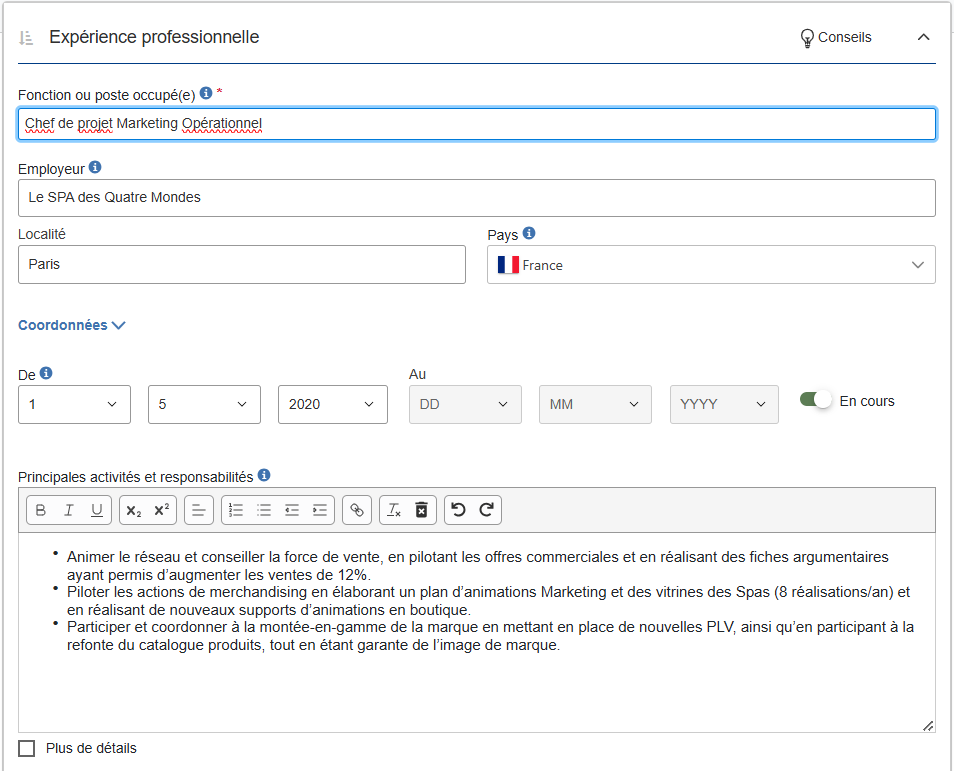Underline the selected text

tap(97, 510)
